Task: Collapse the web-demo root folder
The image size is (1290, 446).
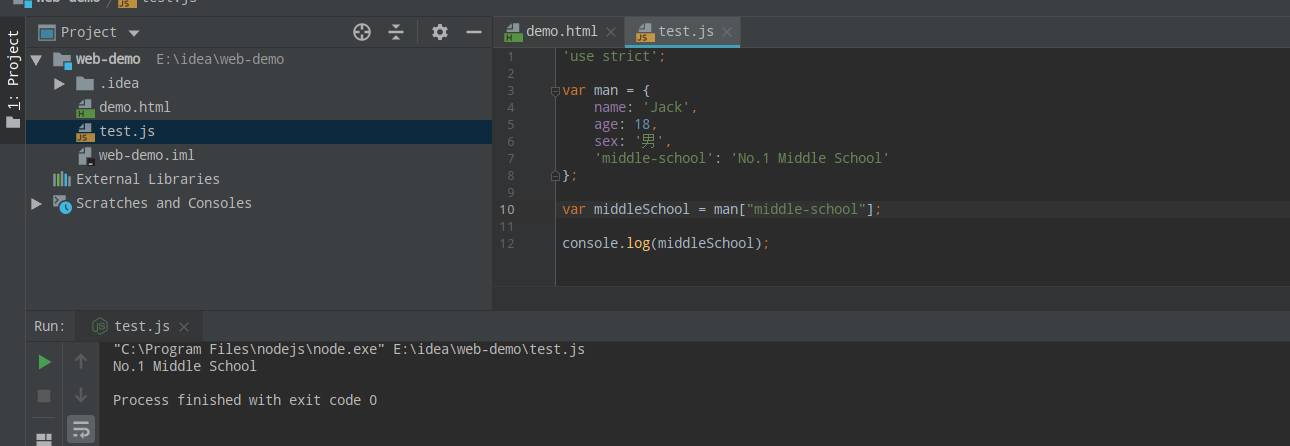Action: pos(37,59)
